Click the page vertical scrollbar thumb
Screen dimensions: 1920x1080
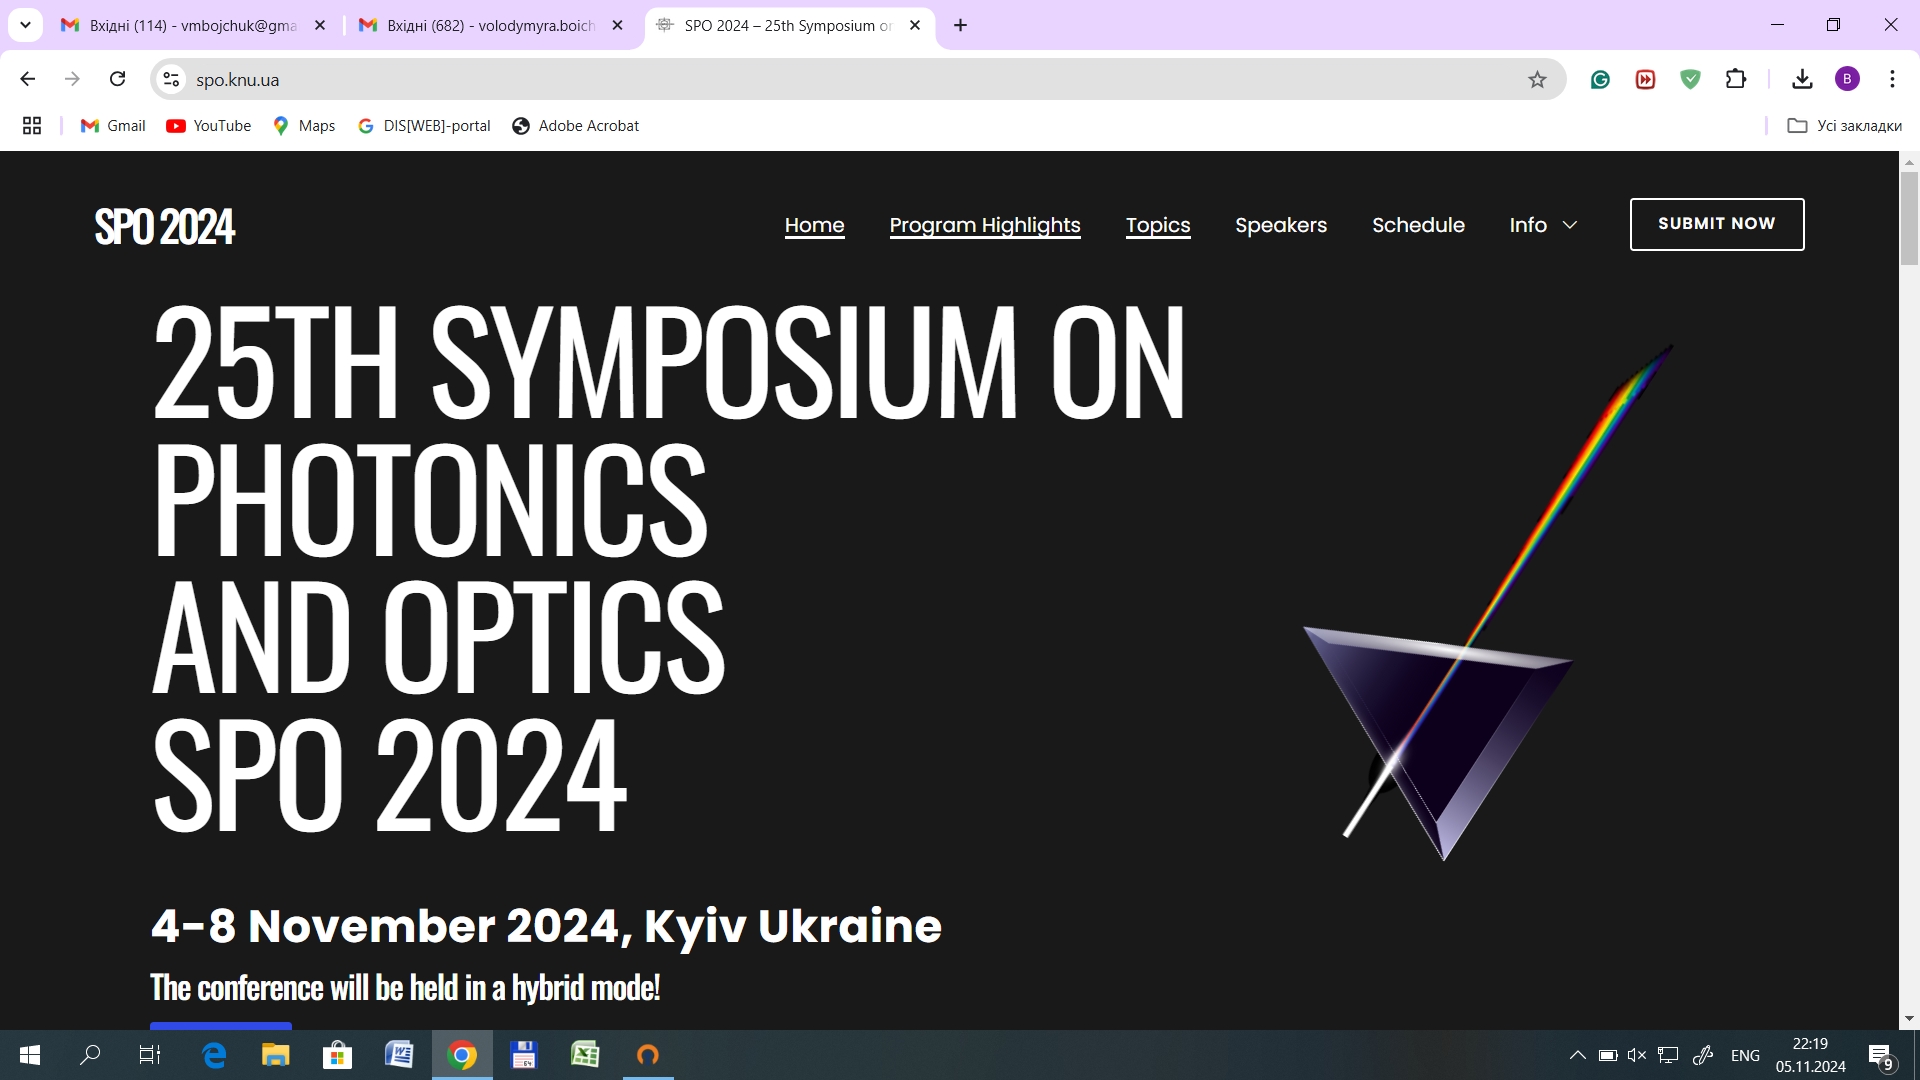[x=1909, y=217]
